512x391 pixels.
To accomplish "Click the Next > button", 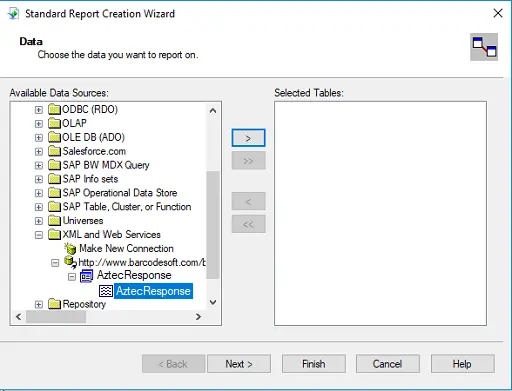I will pos(239,364).
